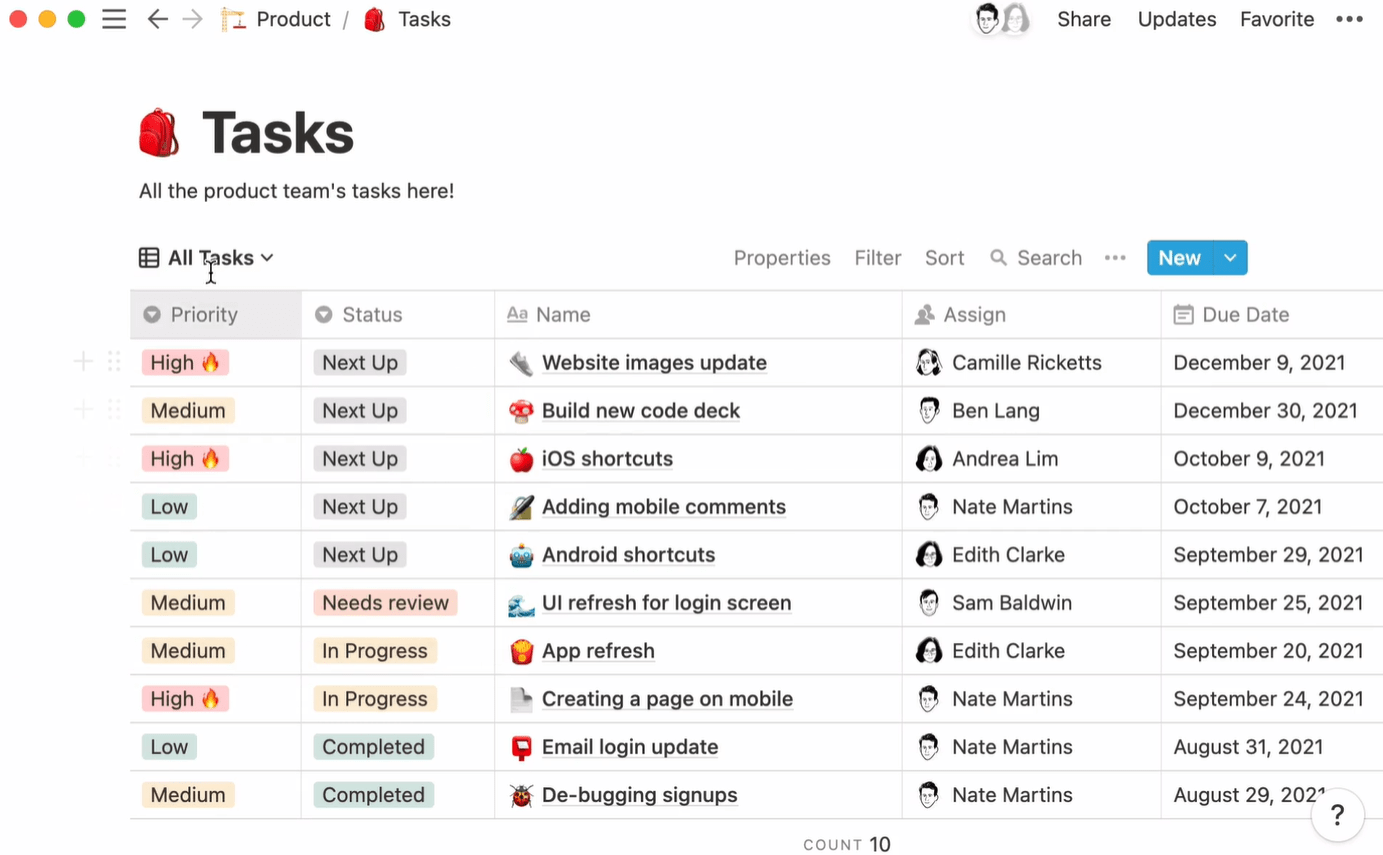Click the wave icon of UI refresh row
This screenshot has height=855, width=1383.
[521, 603]
